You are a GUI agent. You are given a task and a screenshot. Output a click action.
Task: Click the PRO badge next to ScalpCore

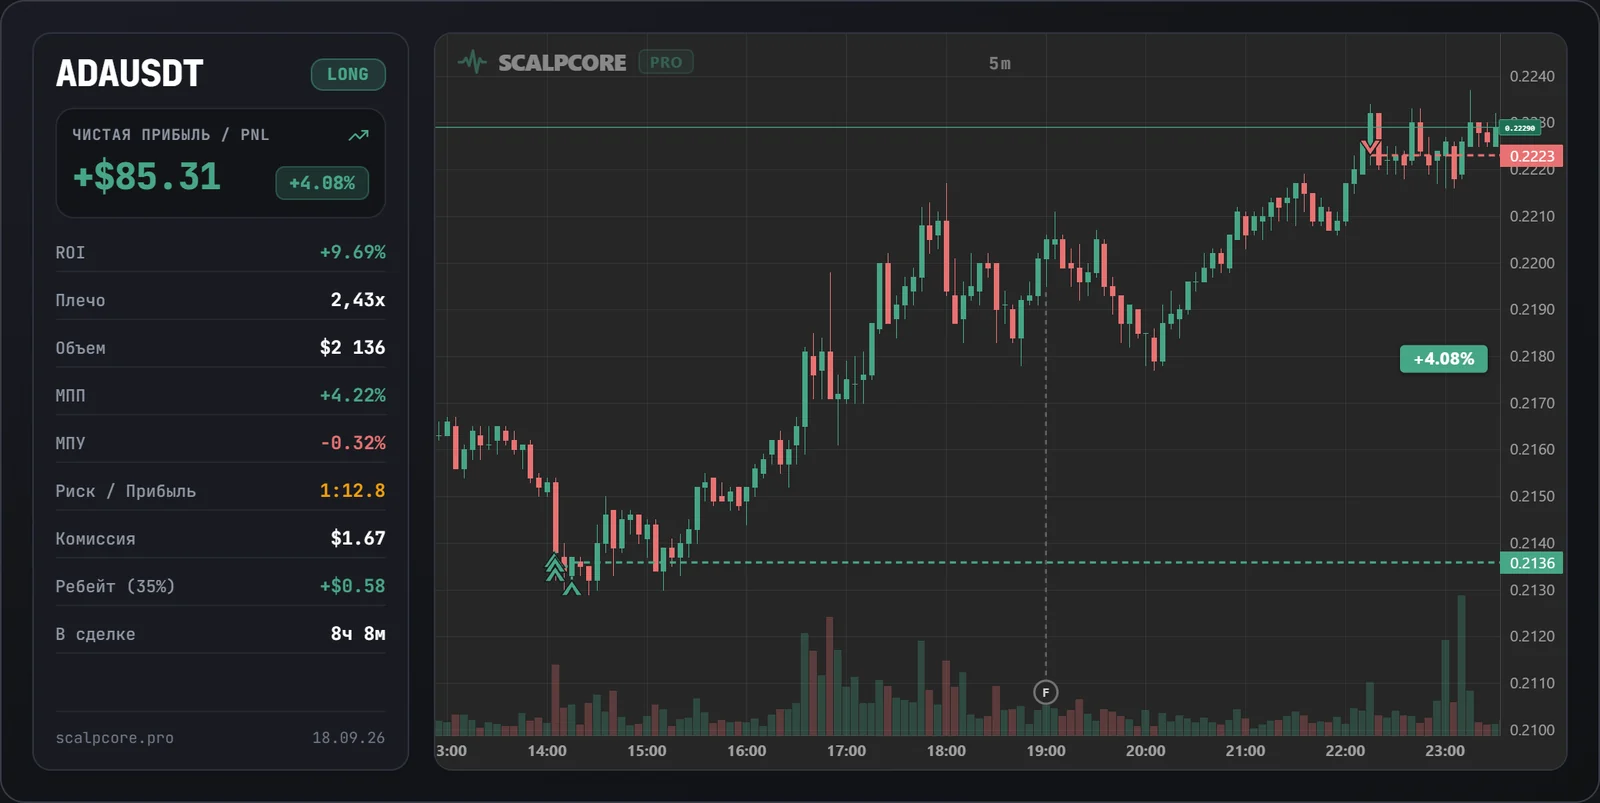666,62
